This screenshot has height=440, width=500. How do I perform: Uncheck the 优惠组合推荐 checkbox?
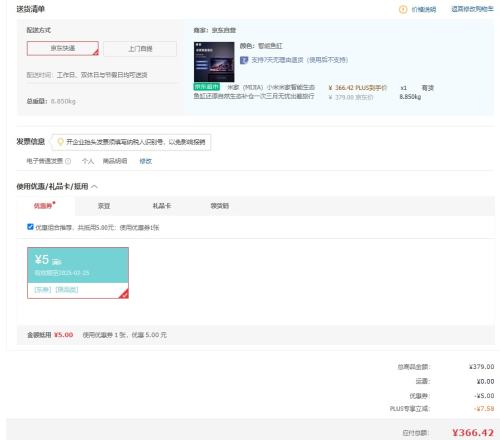(30, 227)
